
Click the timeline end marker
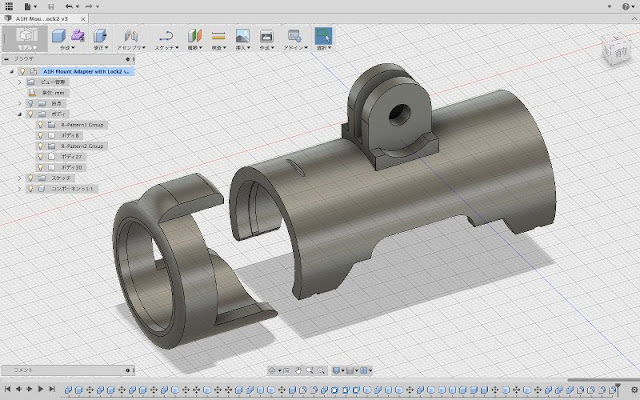[x=618, y=388]
